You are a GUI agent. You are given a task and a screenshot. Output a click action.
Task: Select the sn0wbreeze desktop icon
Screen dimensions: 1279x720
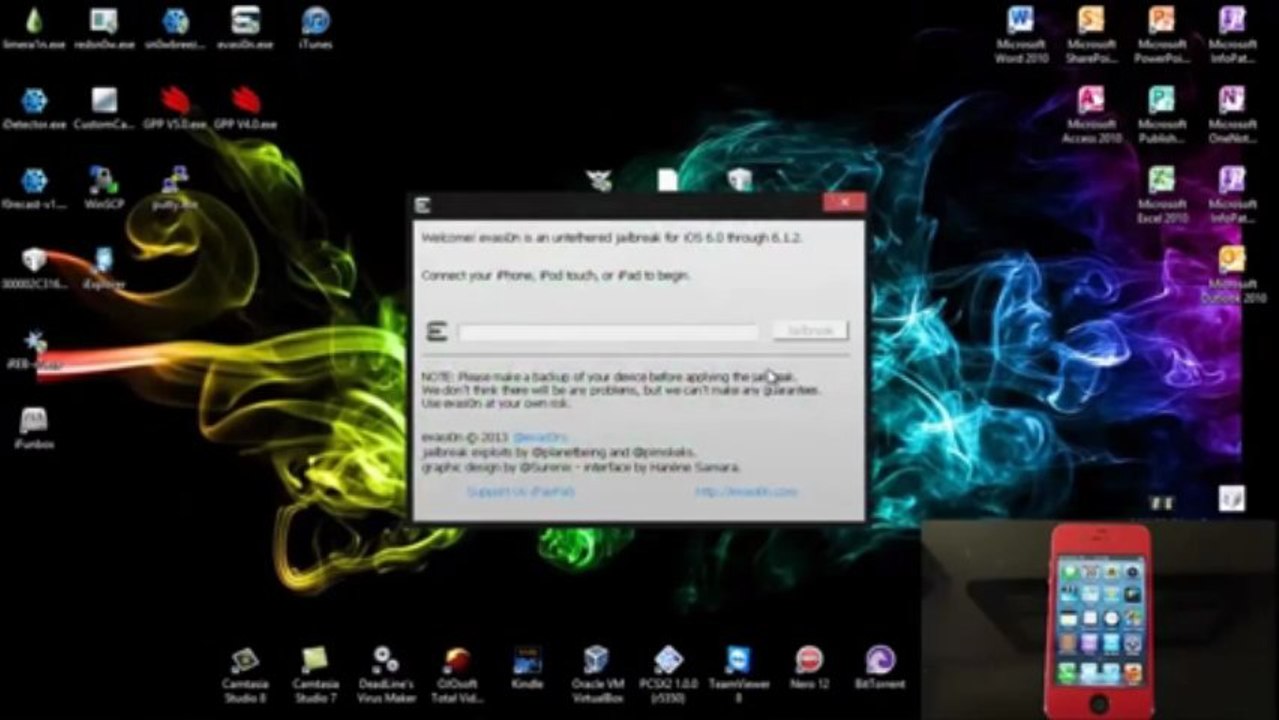175,28
